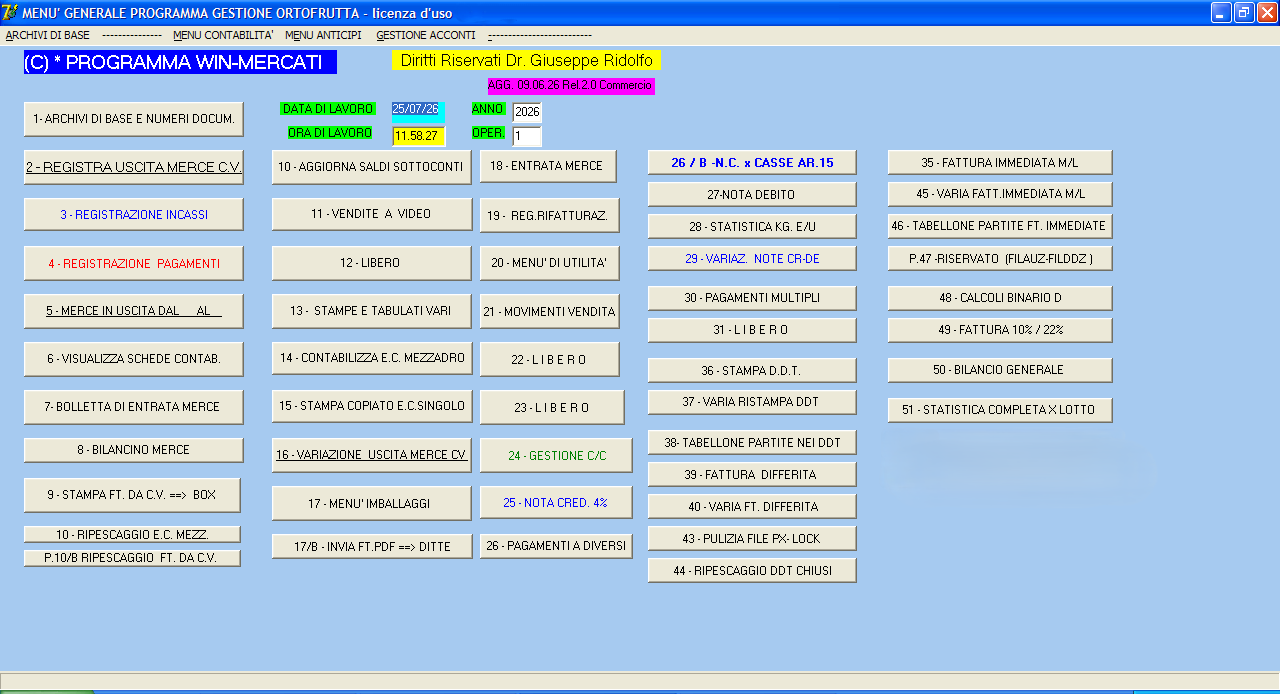The width and height of the screenshot is (1280, 694).
Task: Open 27-NOTA DEBITO
Action: pos(752,194)
